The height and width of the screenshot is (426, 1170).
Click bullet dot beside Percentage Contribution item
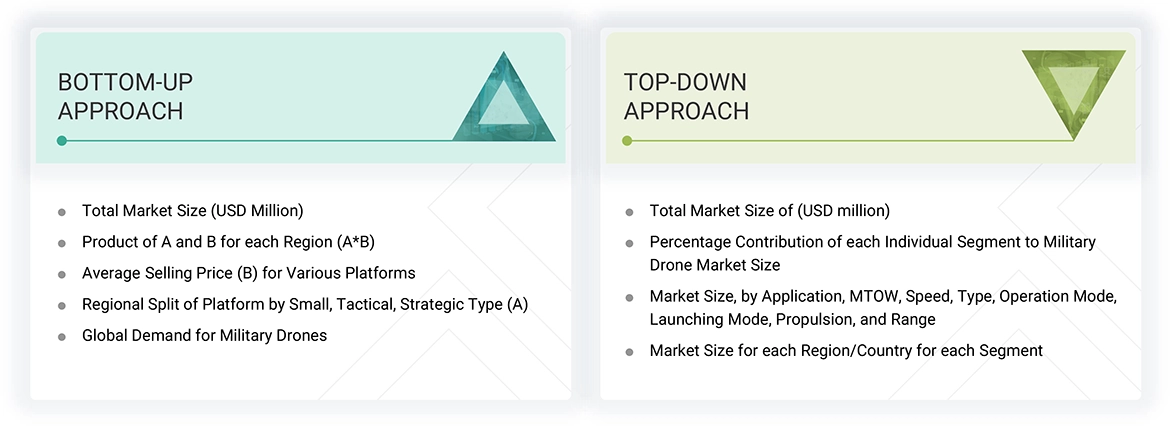point(629,243)
